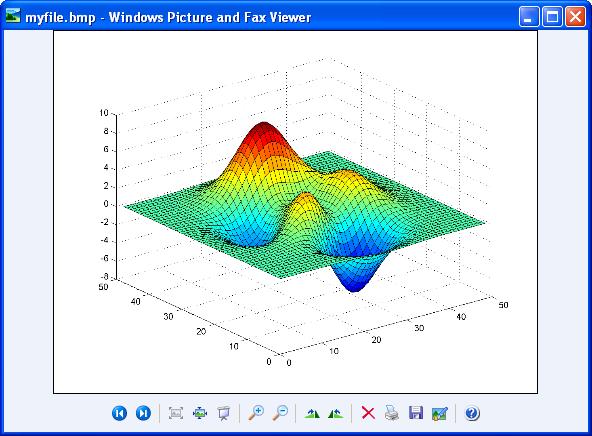Show image at actual size
592x436 pixels.
pyautogui.click(x=200, y=413)
